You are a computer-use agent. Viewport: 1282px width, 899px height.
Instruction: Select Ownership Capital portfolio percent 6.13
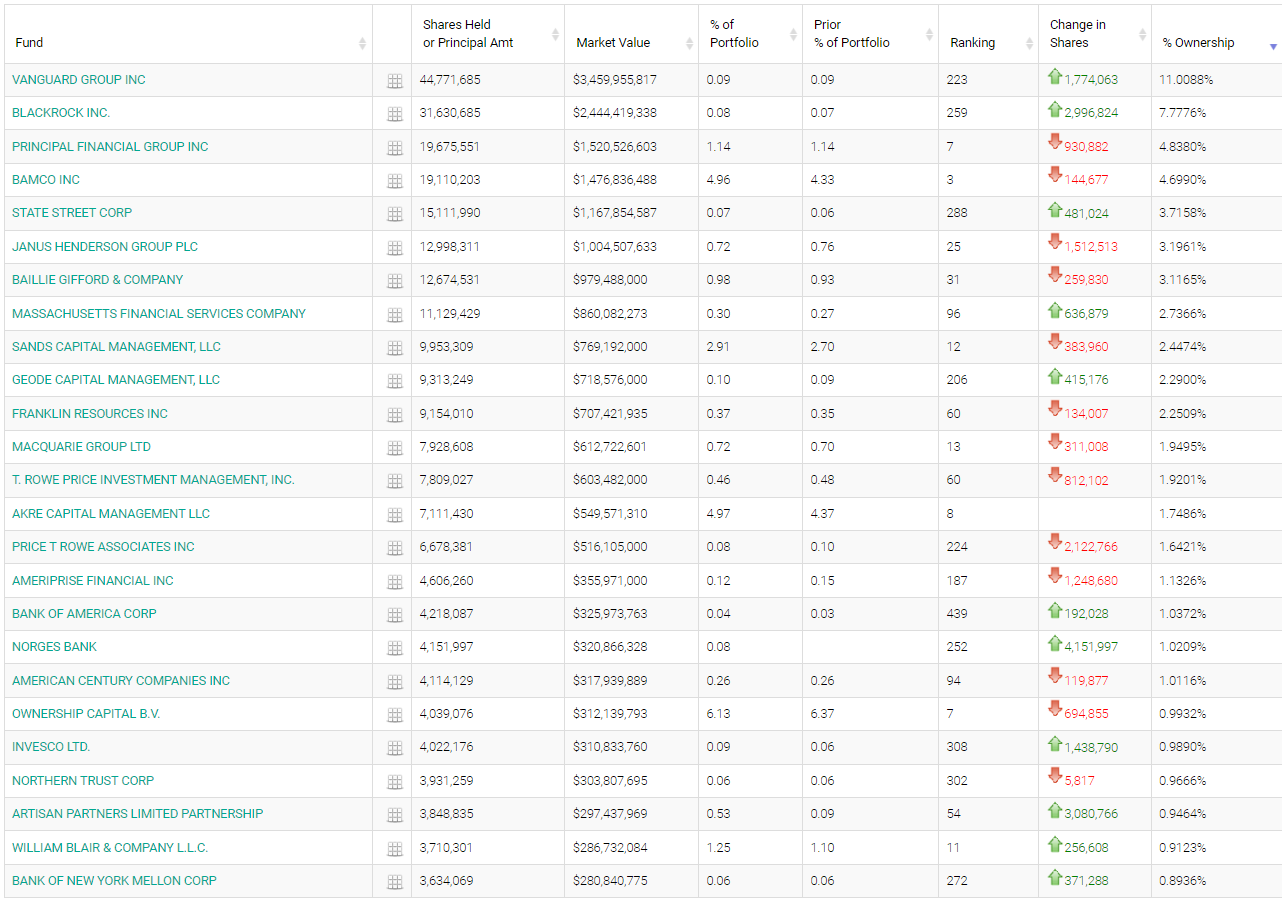click(718, 714)
